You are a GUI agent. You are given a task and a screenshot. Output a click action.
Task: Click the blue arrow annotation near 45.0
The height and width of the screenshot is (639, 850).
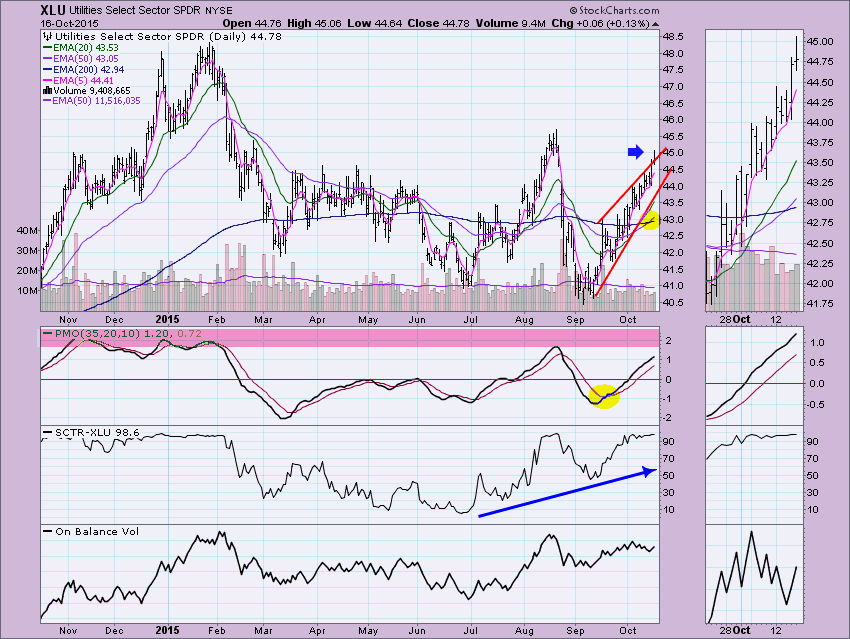point(636,152)
